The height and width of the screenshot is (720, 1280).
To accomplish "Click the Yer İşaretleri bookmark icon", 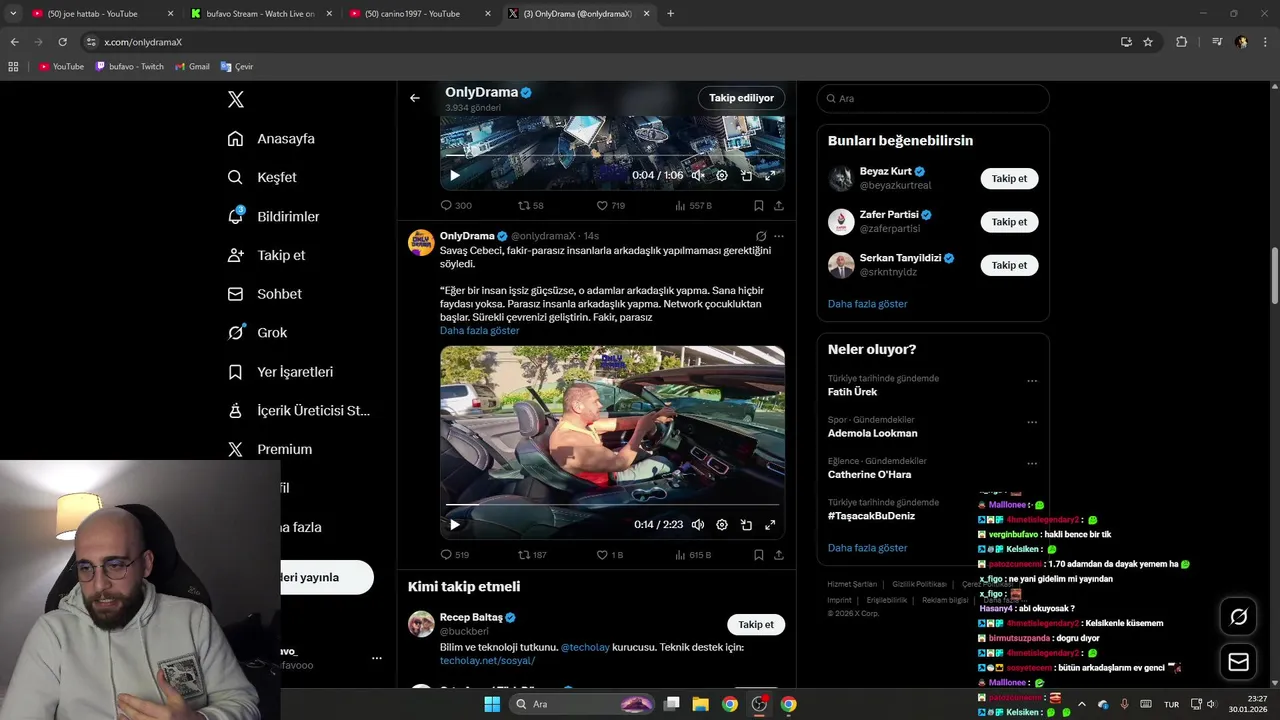I will (235, 372).
